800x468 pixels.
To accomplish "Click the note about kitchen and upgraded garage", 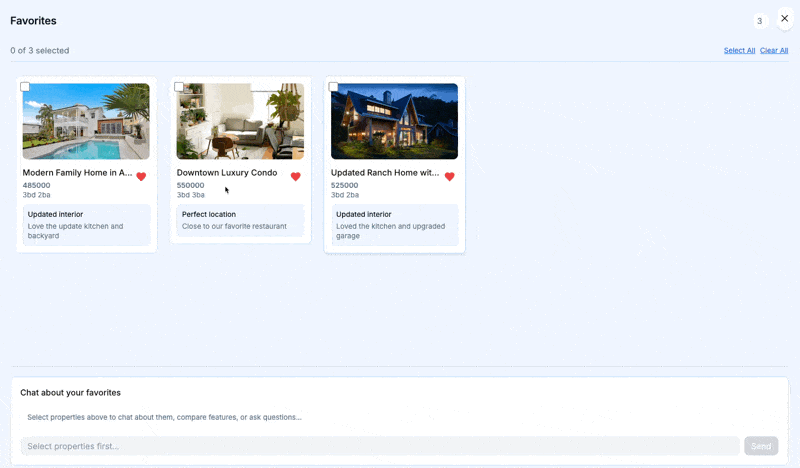I will click(x=394, y=225).
